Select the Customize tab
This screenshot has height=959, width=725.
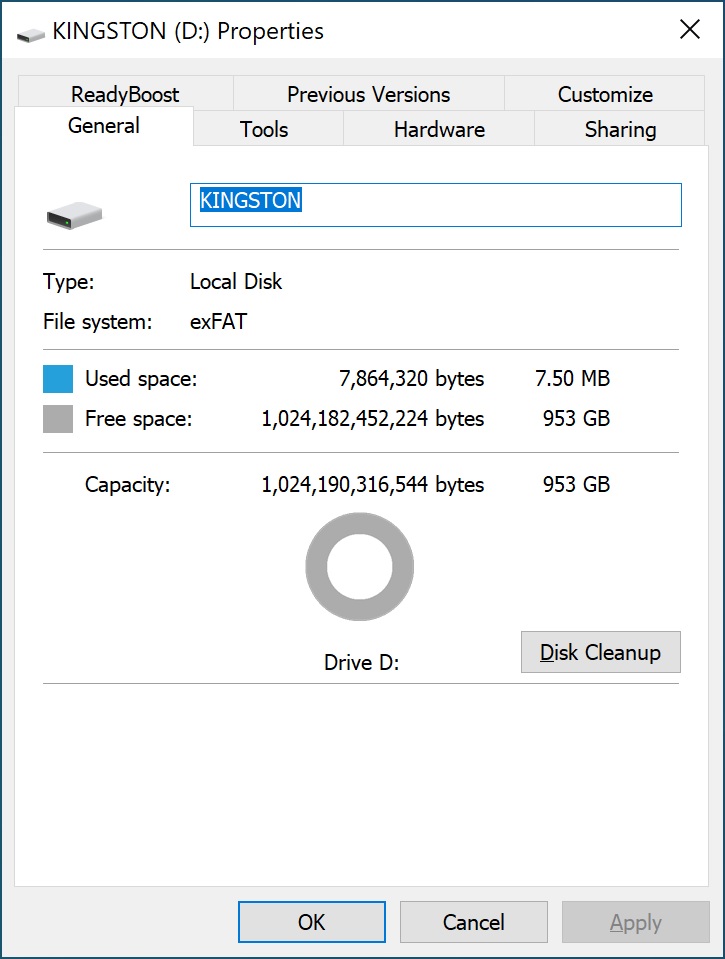(604, 94)
